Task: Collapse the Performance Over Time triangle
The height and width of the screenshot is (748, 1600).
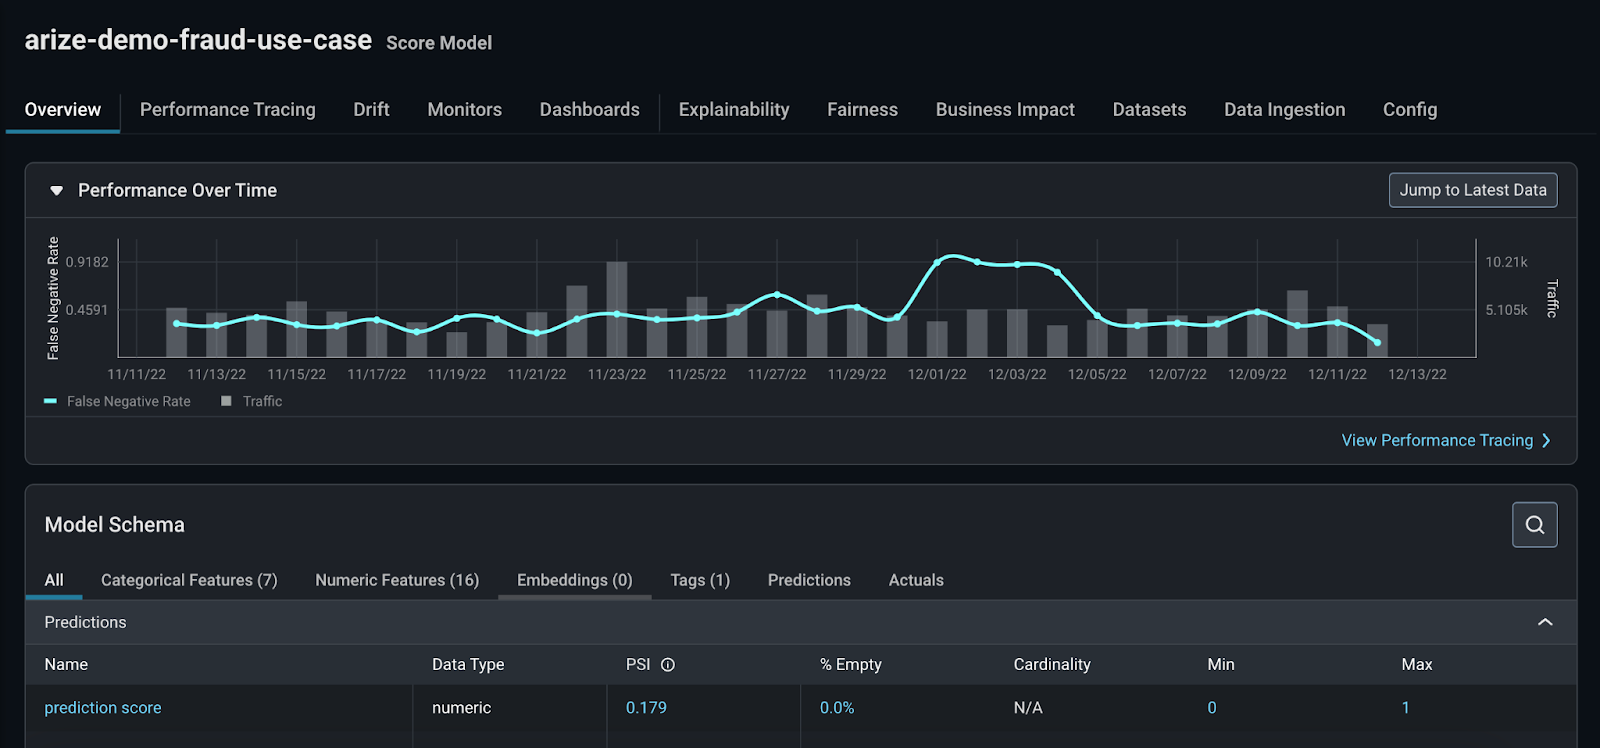Action: (57, 190)
